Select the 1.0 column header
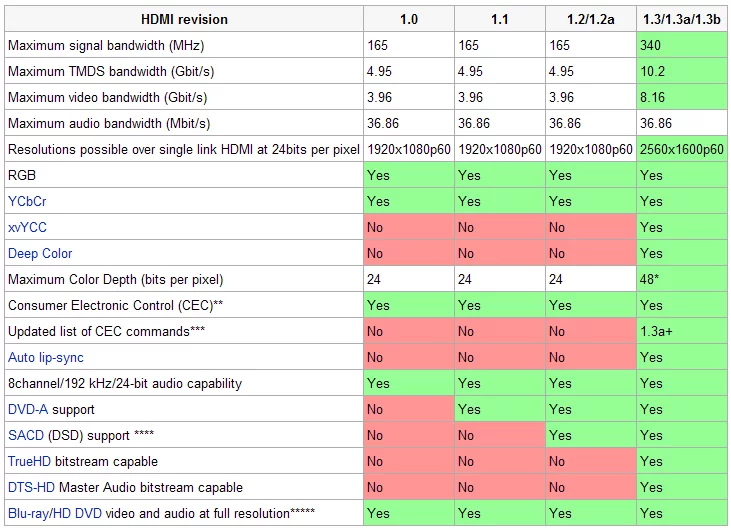This screenshot has width=731, height=530. [x=408, y=19]
